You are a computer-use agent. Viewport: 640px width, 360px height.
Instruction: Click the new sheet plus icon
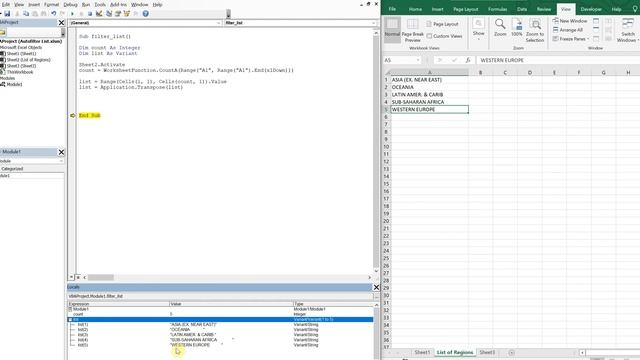(x=511, y=352)
